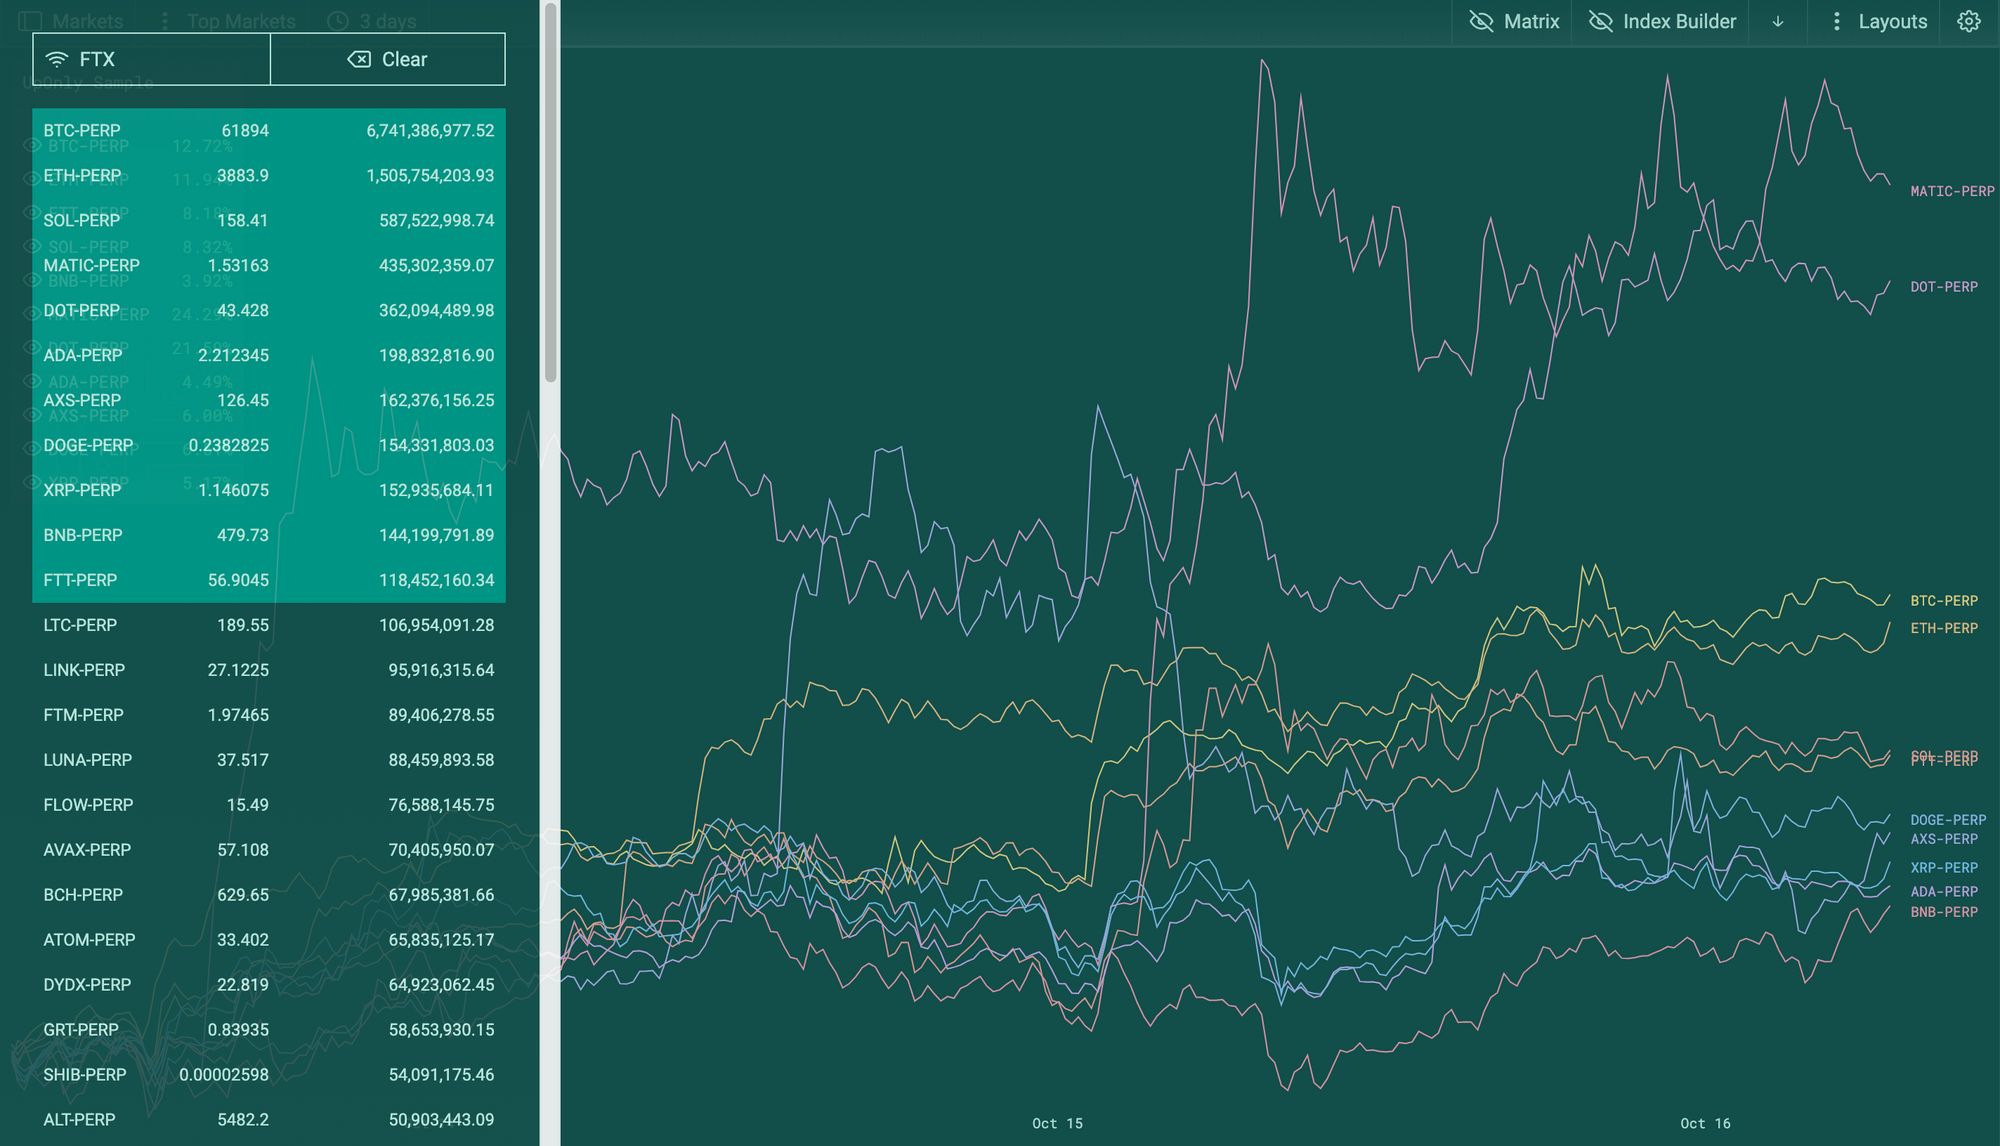Click the download arrow icon
Image resolution: width=2000 pixels, height=1146 pixels.
tap(1778, 22)
